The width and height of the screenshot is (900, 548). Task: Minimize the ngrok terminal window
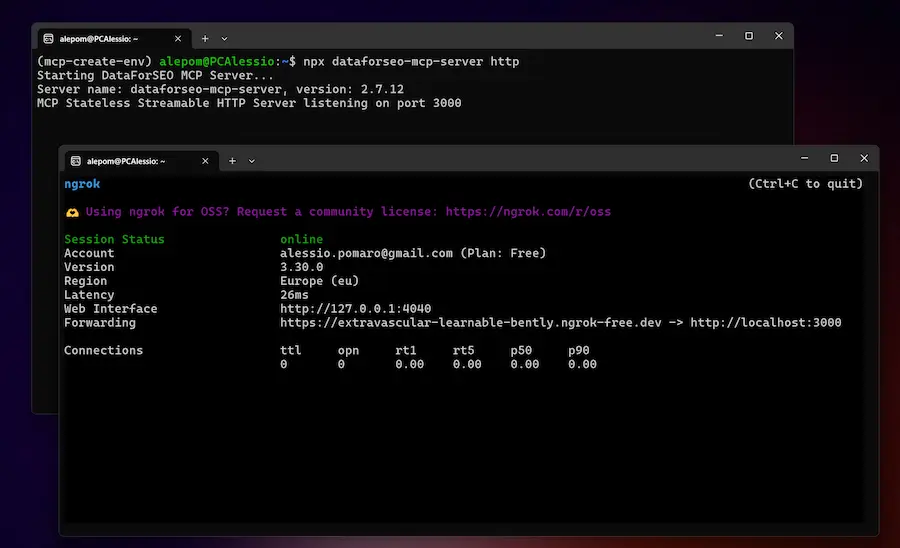(x=803, y=158)
